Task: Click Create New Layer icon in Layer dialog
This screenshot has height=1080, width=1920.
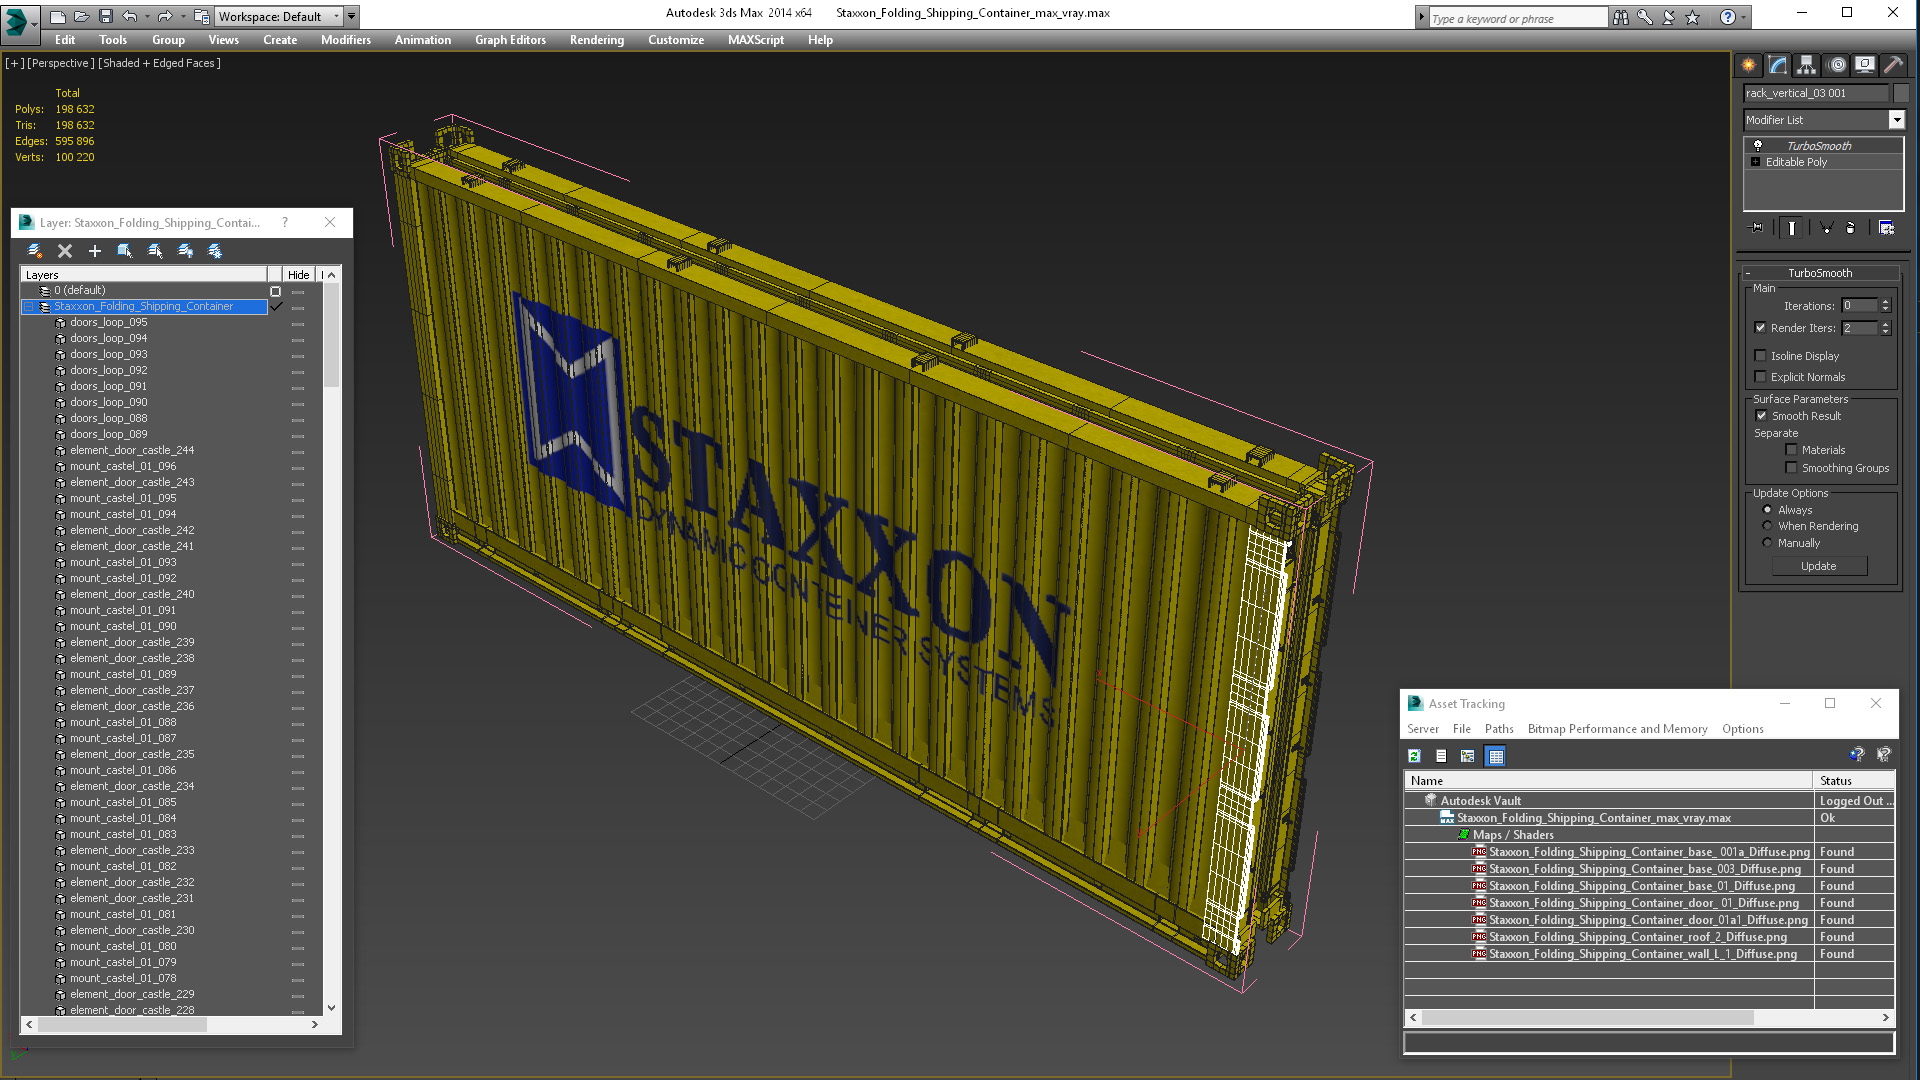Action: click(x=35, y=251)
